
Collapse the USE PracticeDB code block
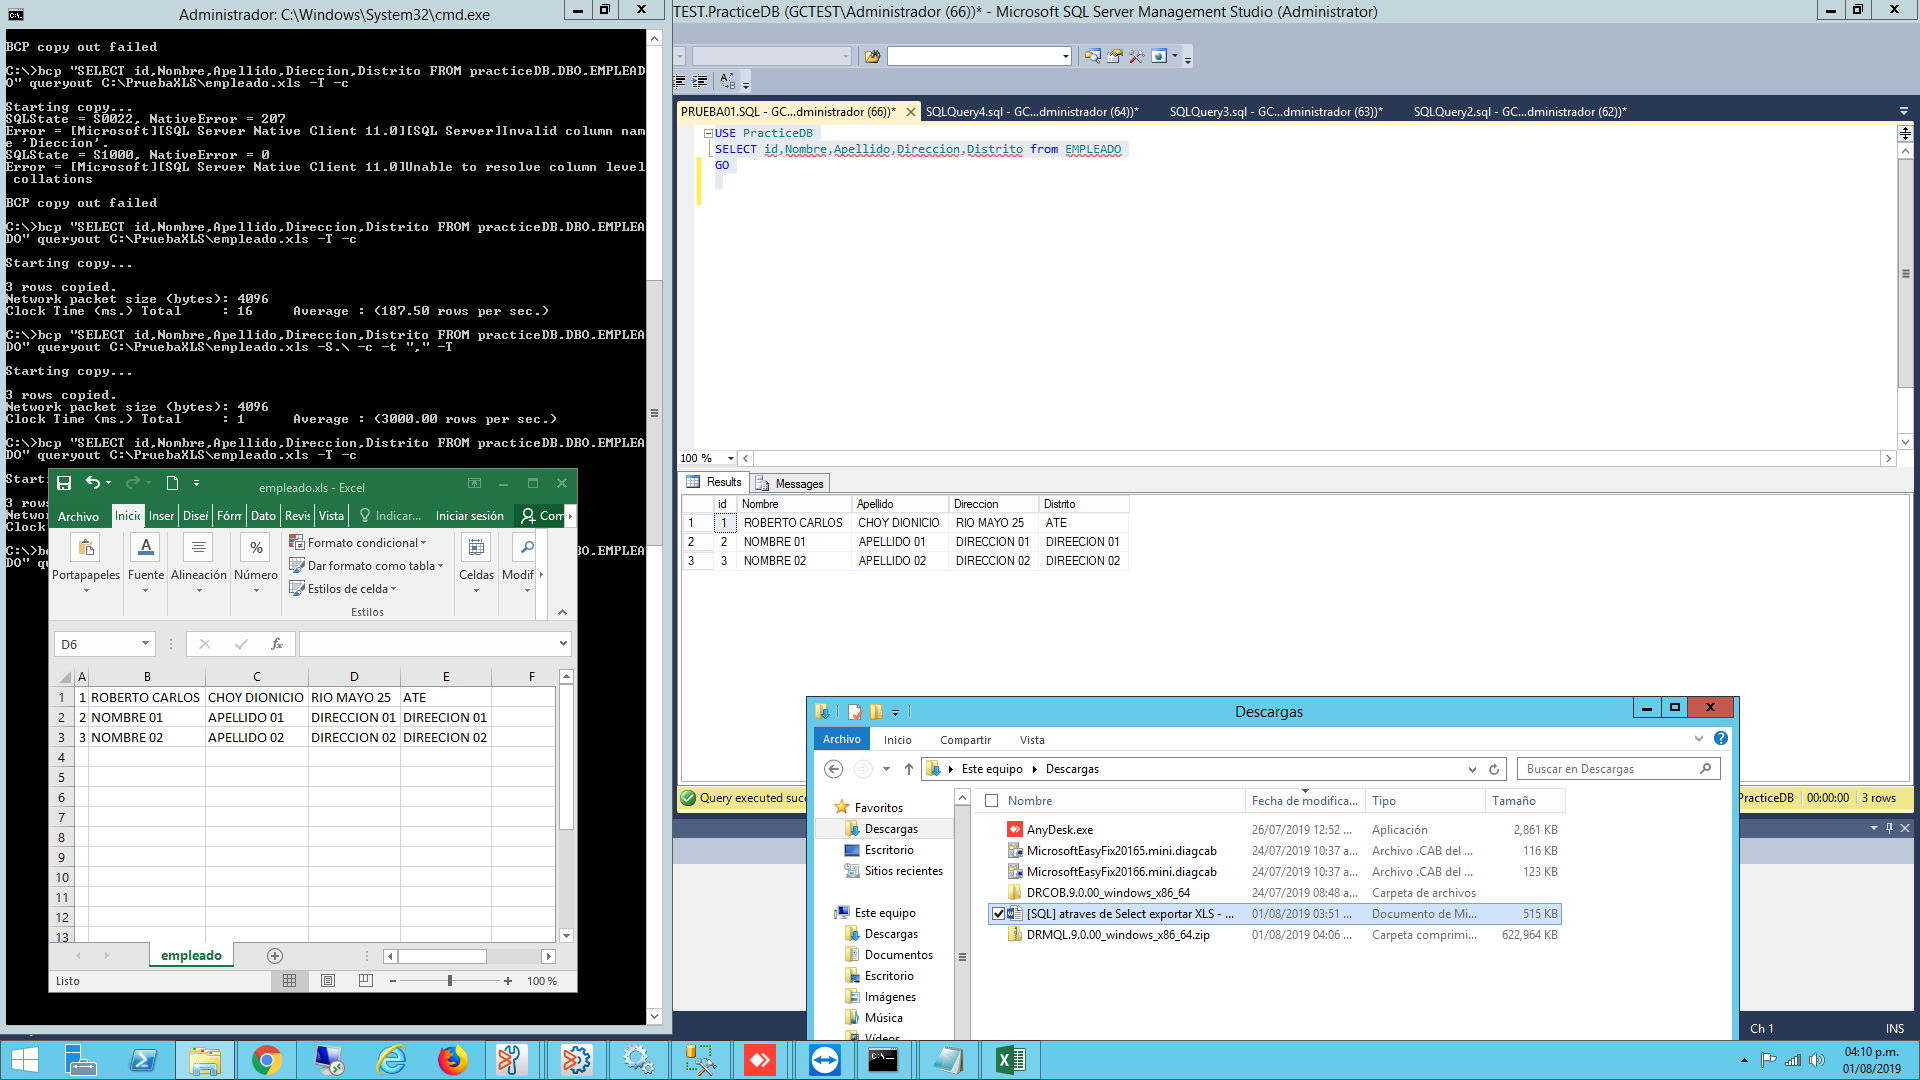pos(707,133)
